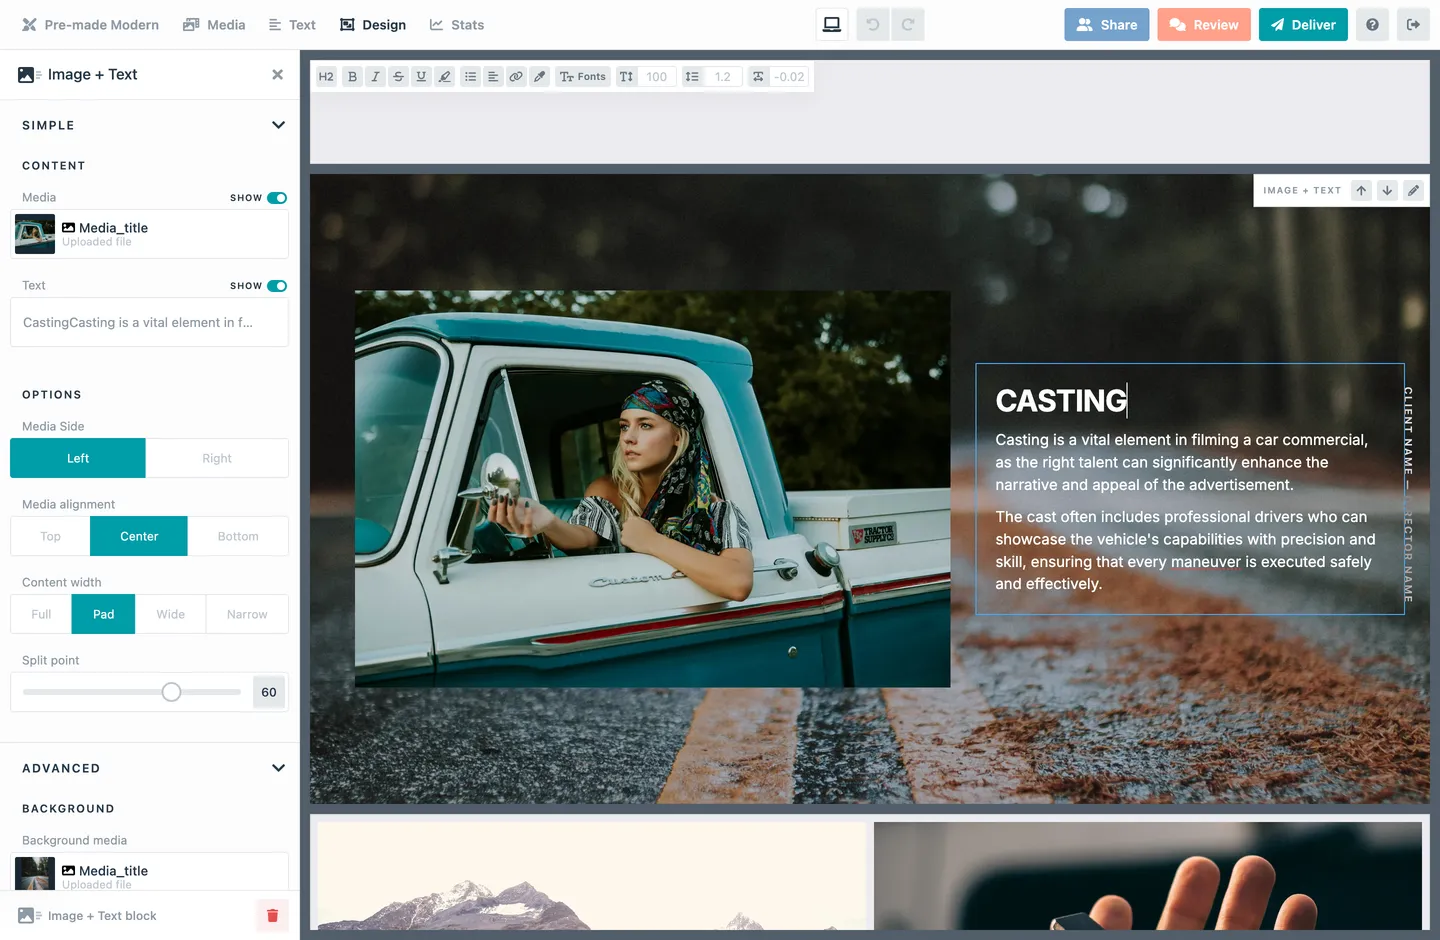
Task: Click the Share button
Action: [x=1107, y=25]
